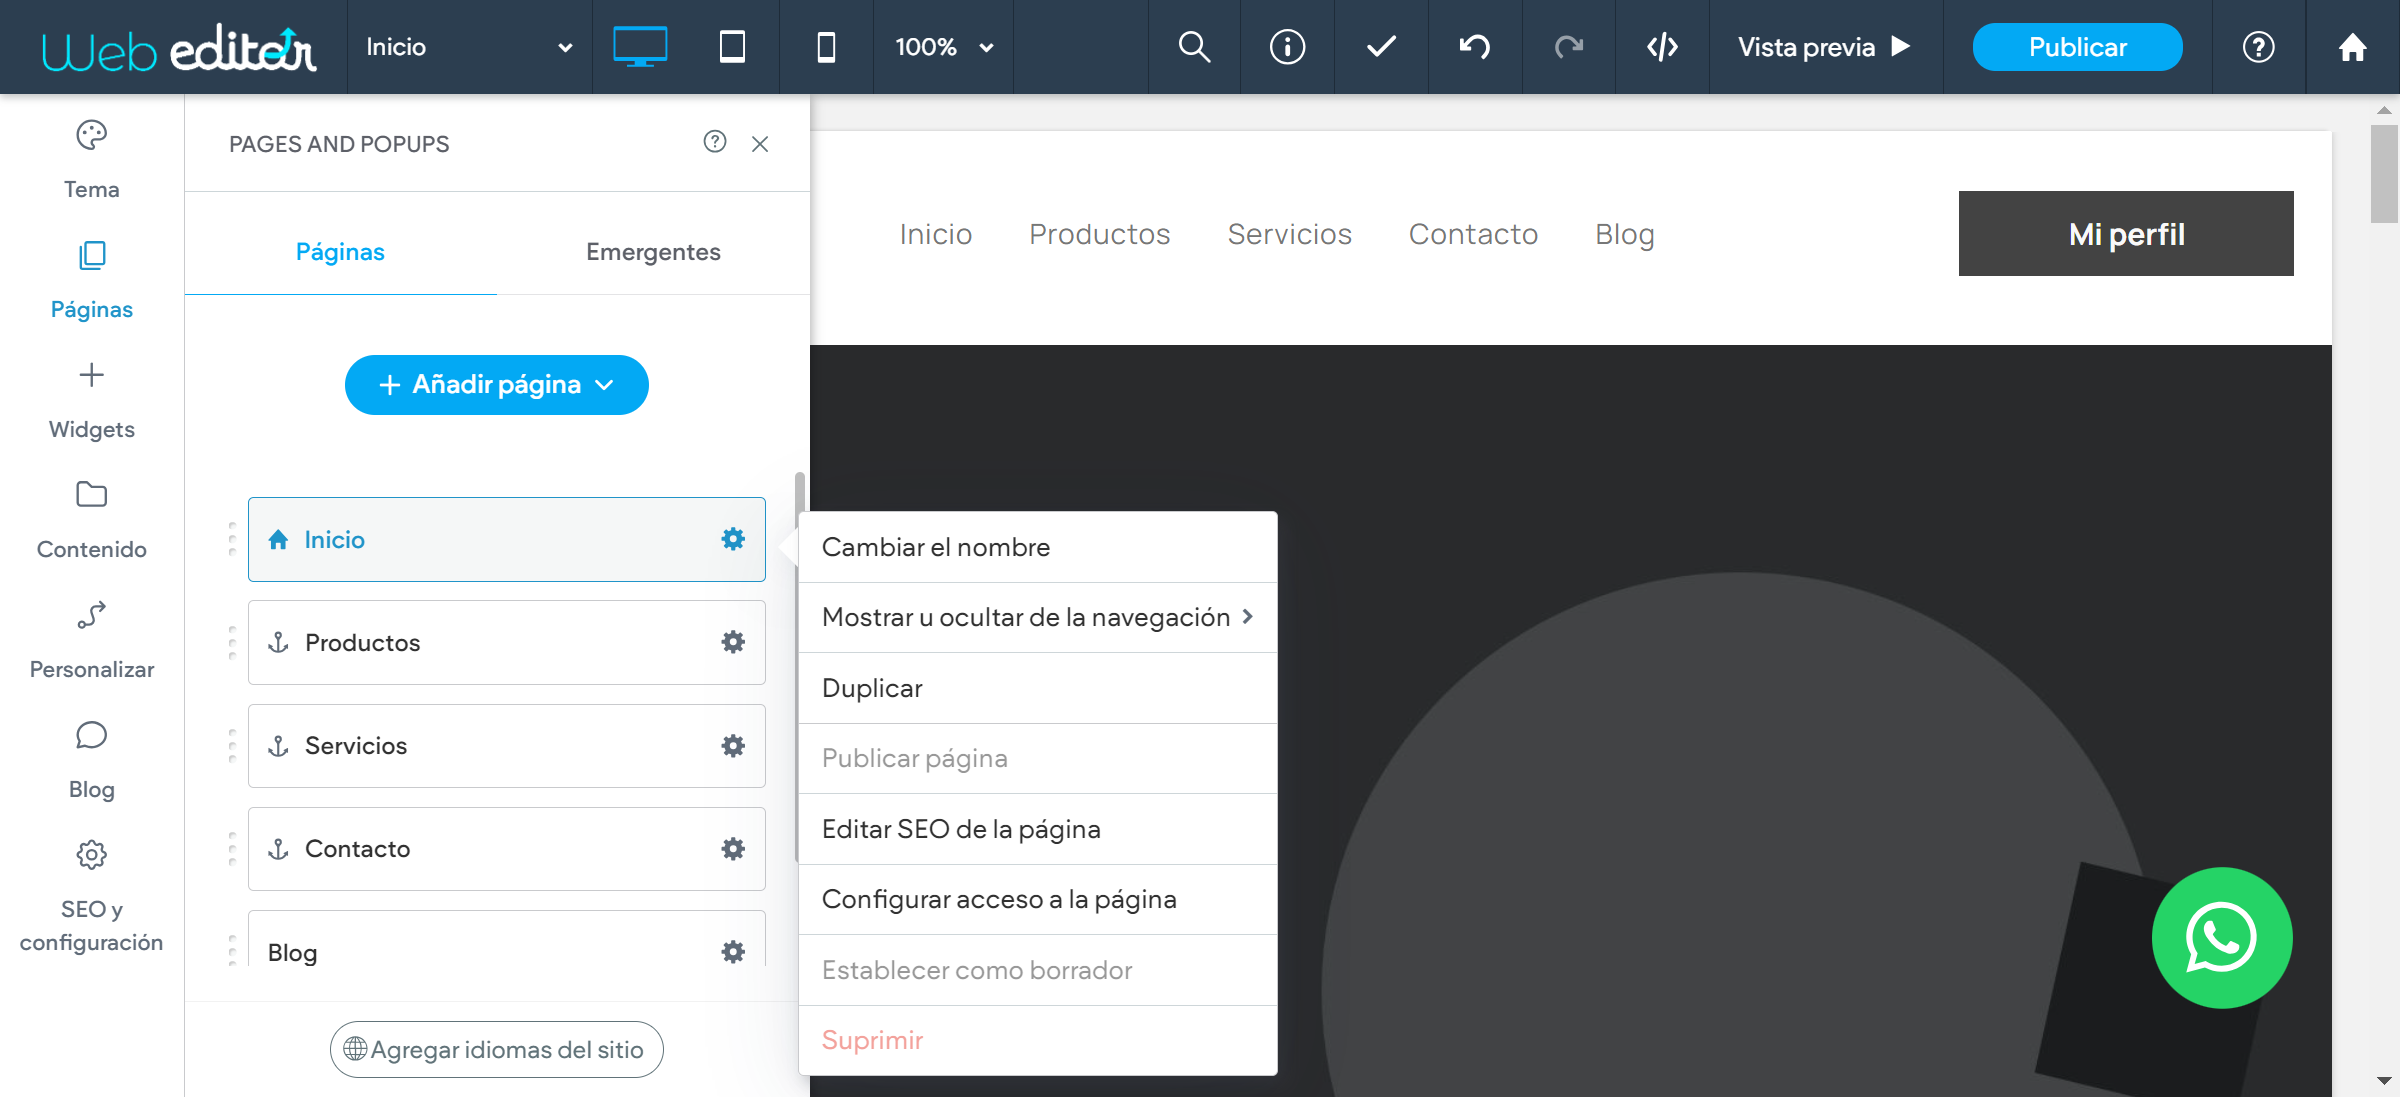Click the Pages and Popups help icon

click(x=715, y=142)
